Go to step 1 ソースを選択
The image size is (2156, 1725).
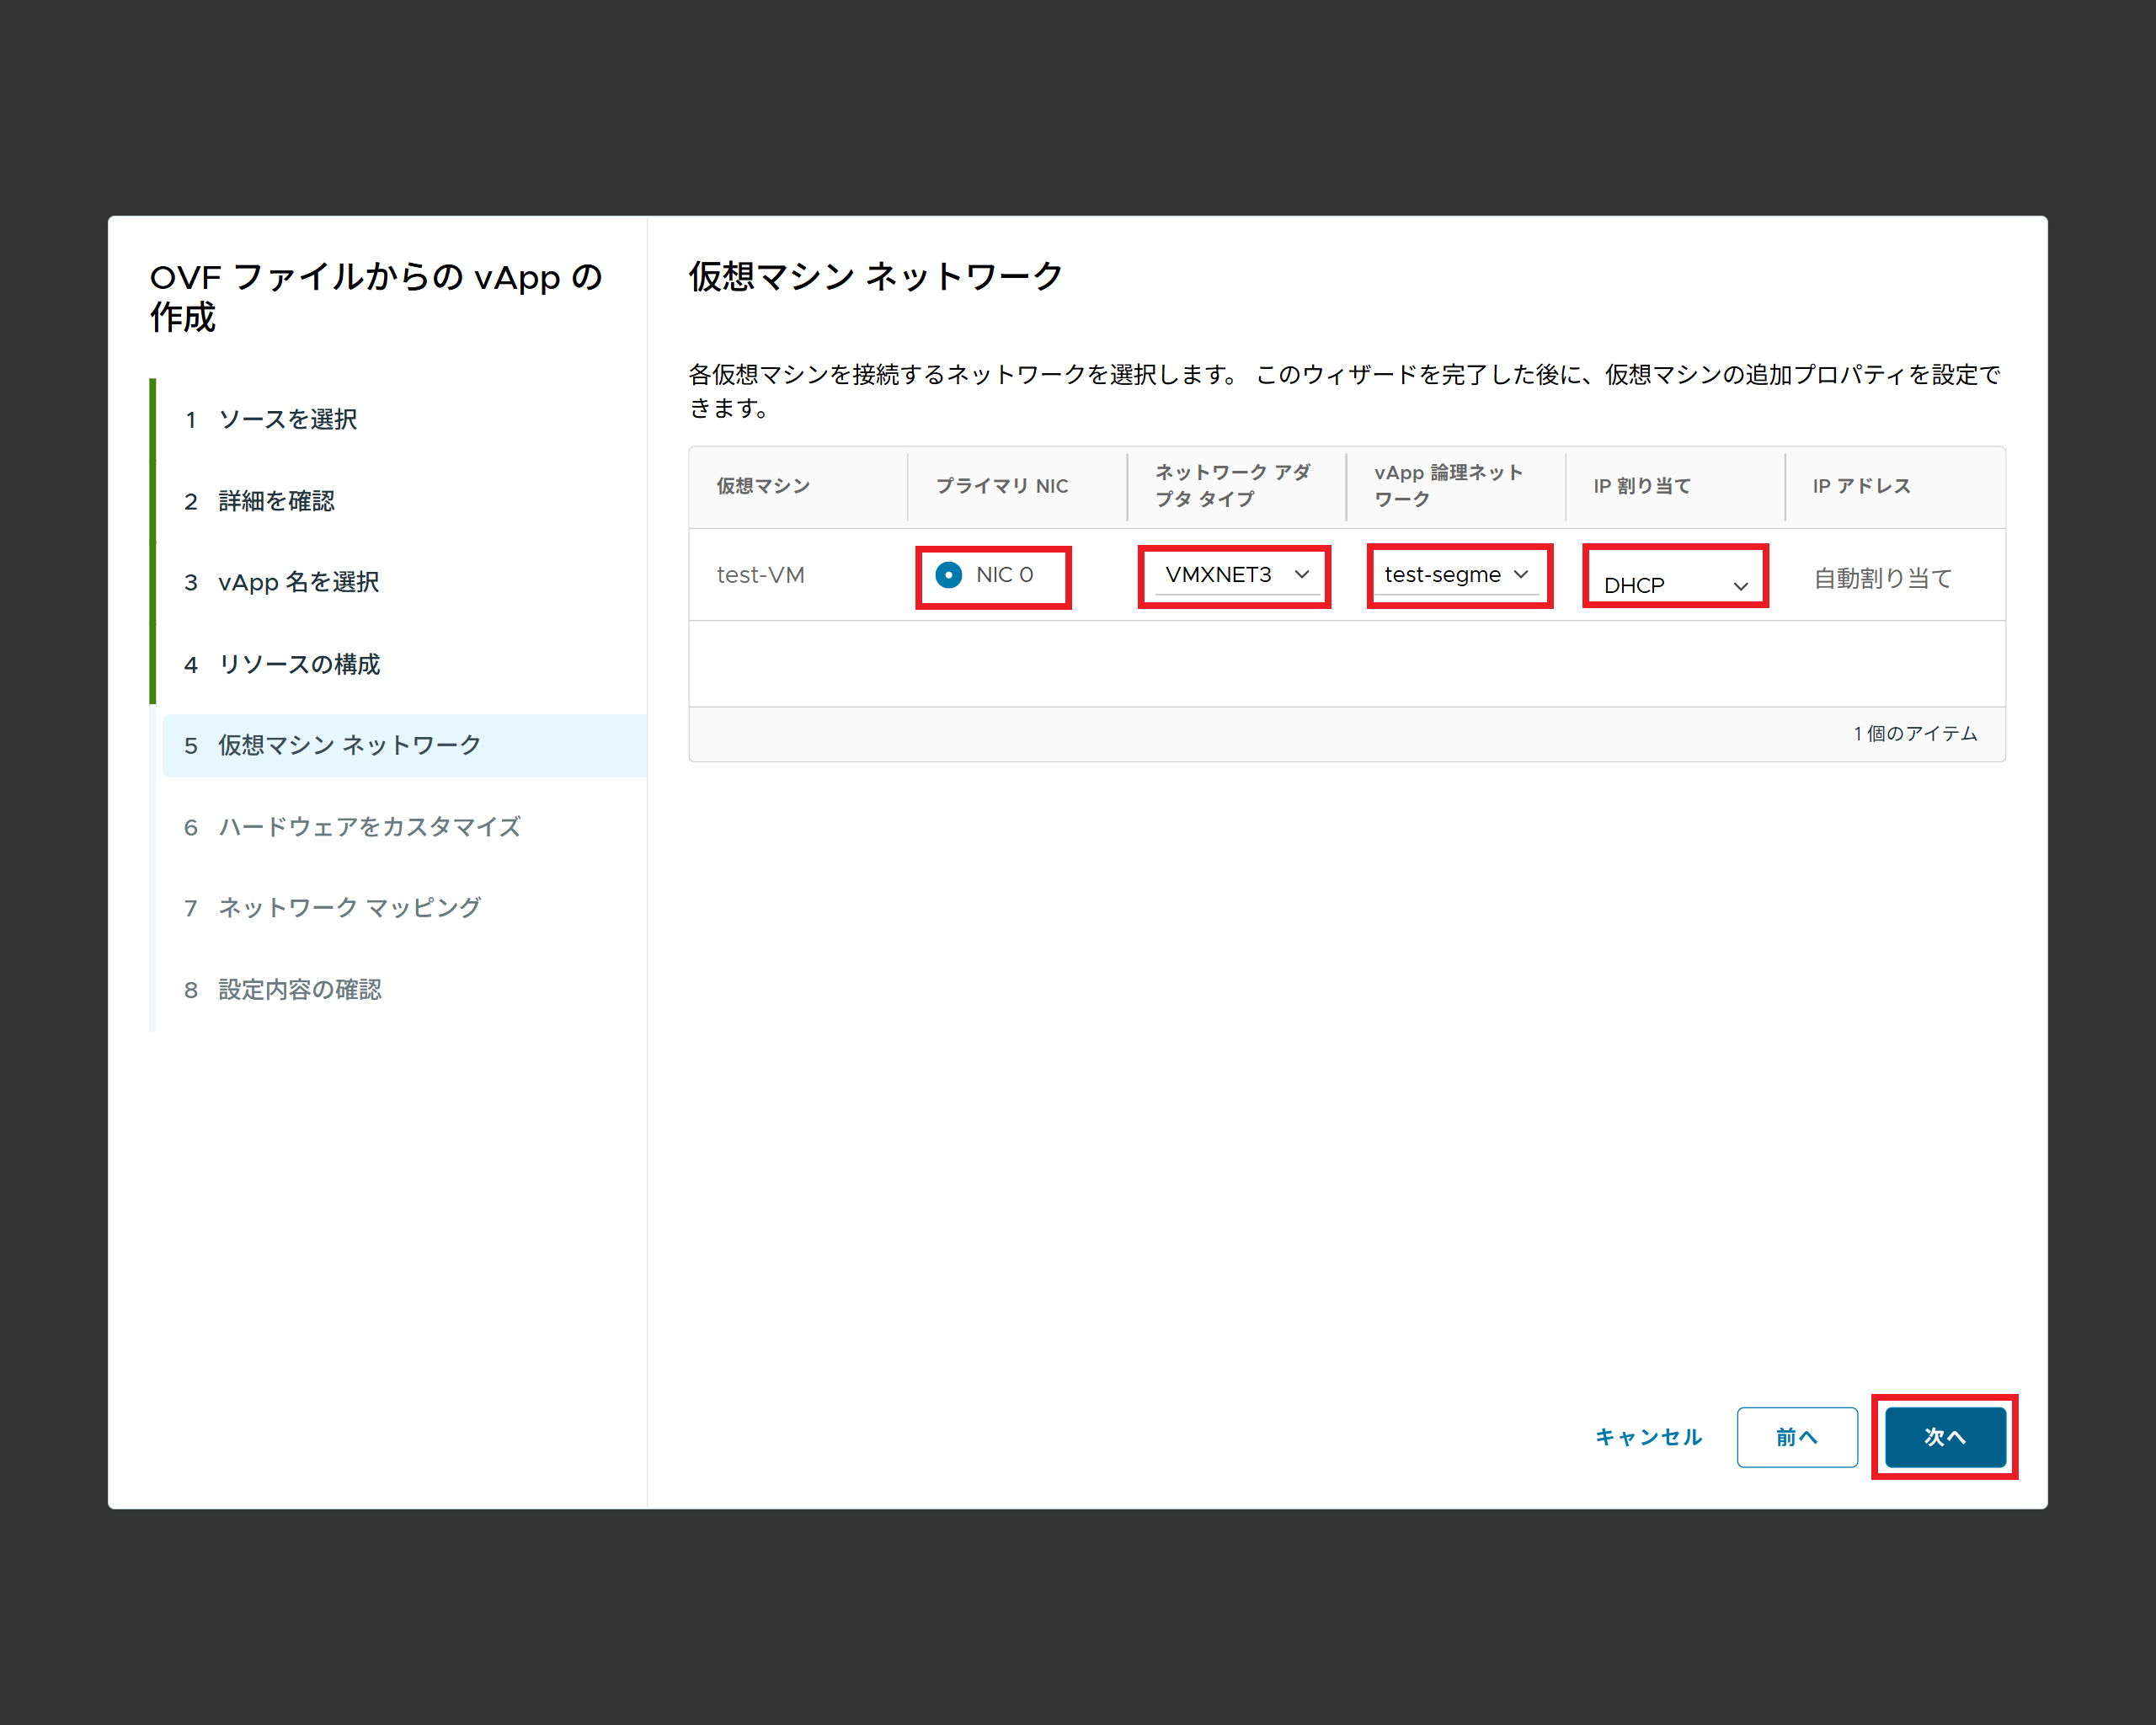pos(287,419)
